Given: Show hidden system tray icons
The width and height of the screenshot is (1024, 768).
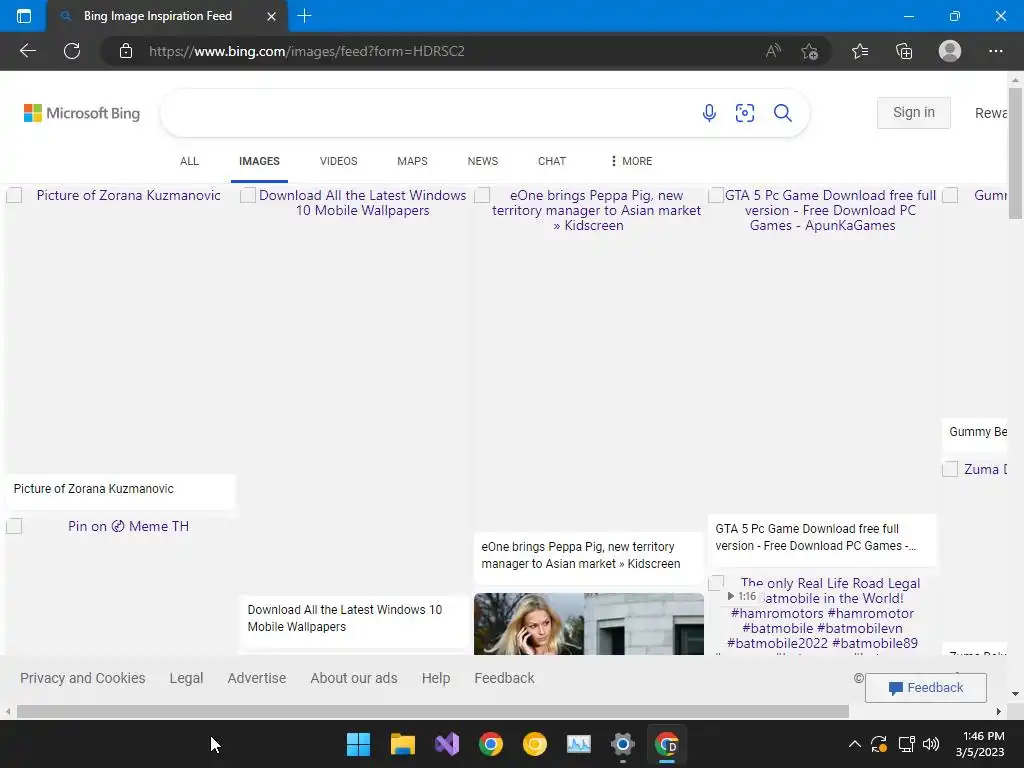Looking at the screenshot, I should coord(854,744).
